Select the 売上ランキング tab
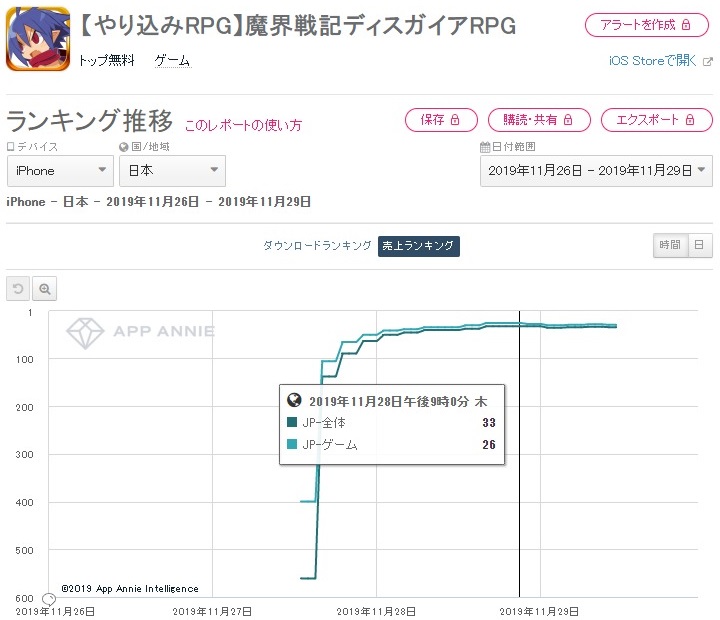The image size is (720, 620). coord(419,246)
